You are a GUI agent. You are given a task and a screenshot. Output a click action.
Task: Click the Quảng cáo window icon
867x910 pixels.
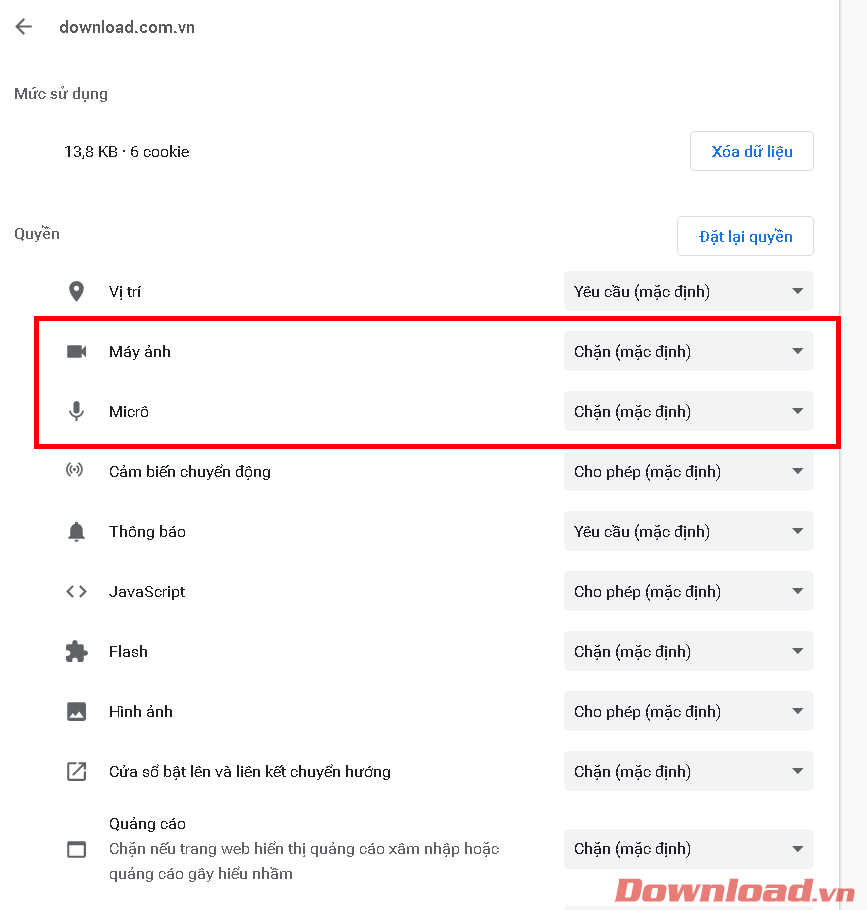click(76, 849)
